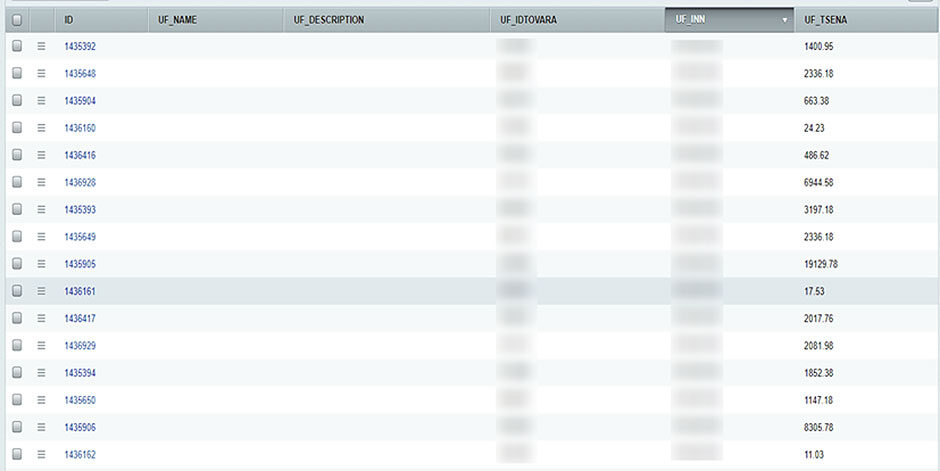
Task: Open record ID 1436416
Action: pos(80,155)
